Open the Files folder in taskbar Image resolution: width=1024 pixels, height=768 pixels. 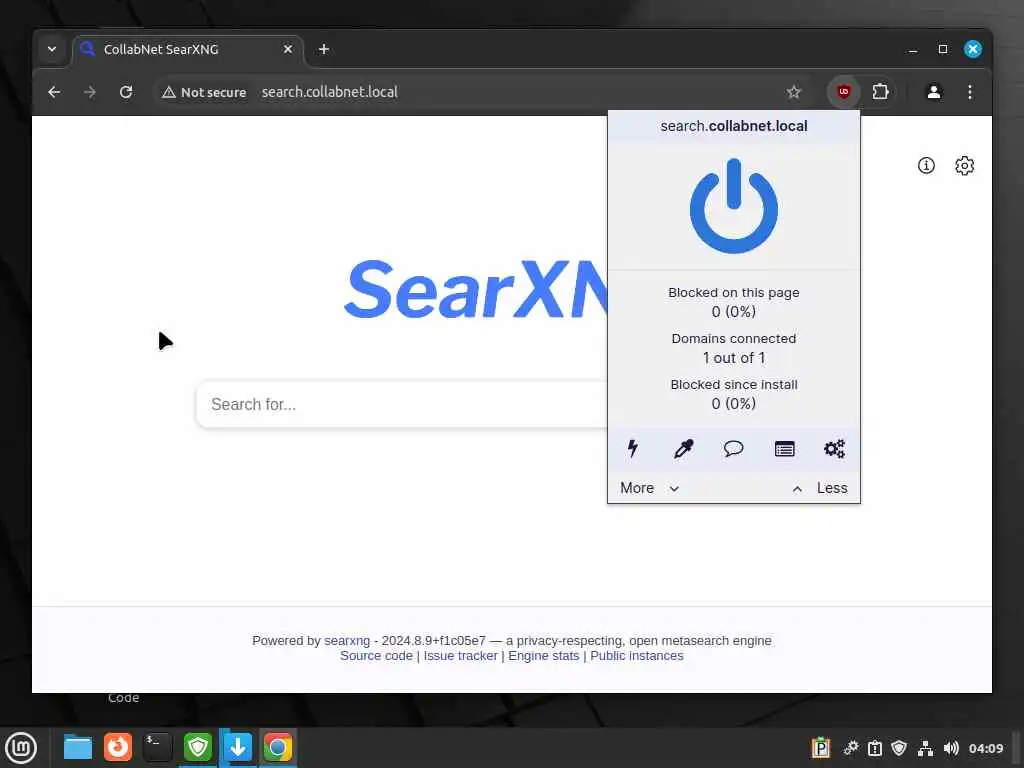click(78, 748)
